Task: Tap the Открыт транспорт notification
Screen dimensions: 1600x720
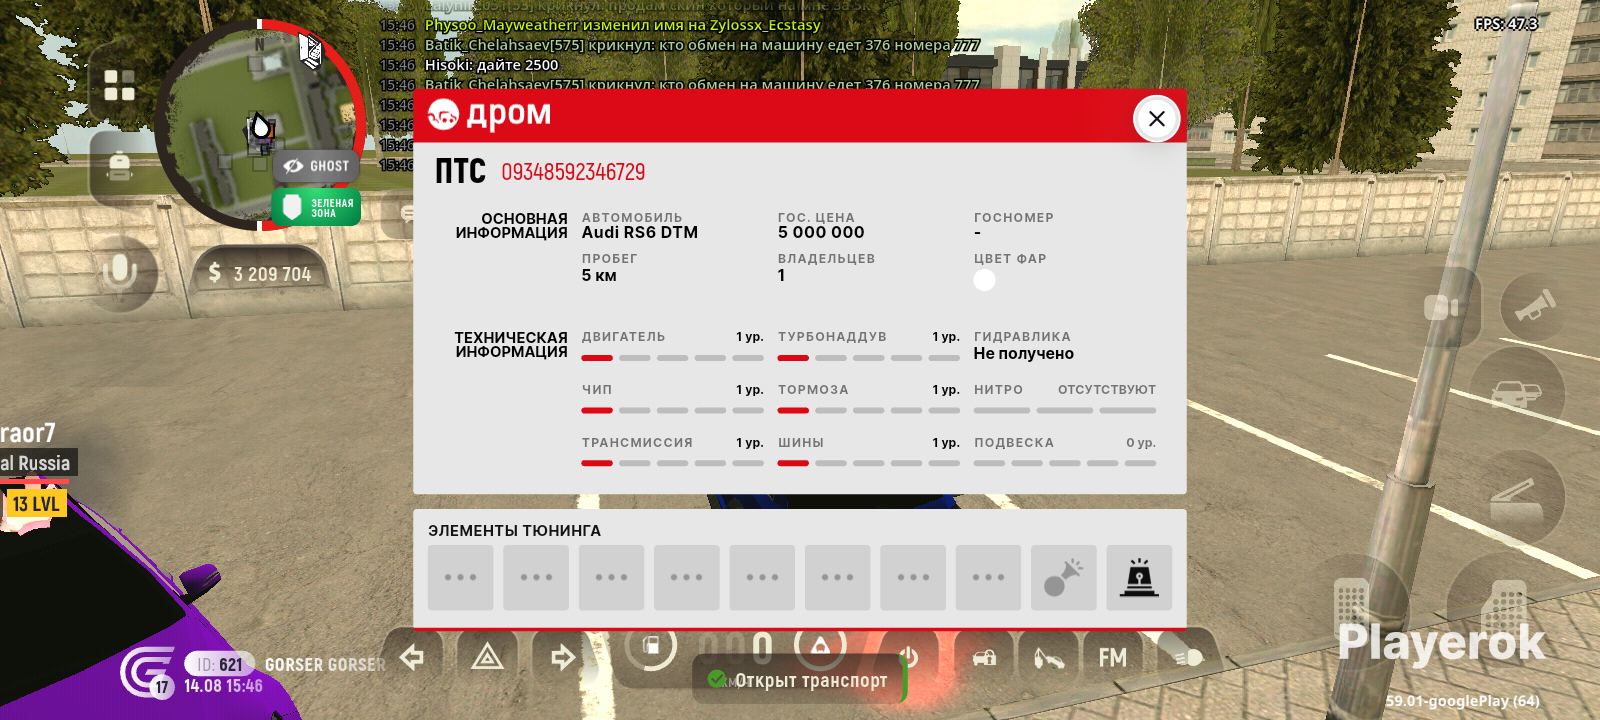Action: (x=798, y=680)
